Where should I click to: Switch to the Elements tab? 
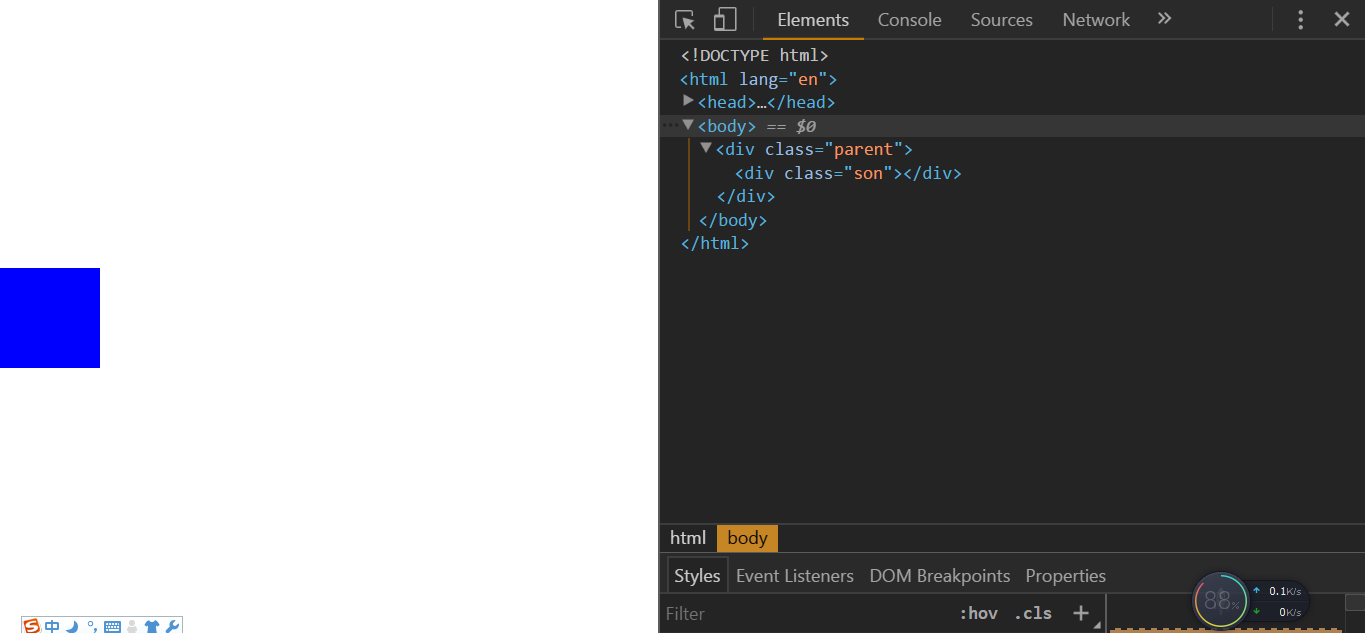tap(813, 20)
